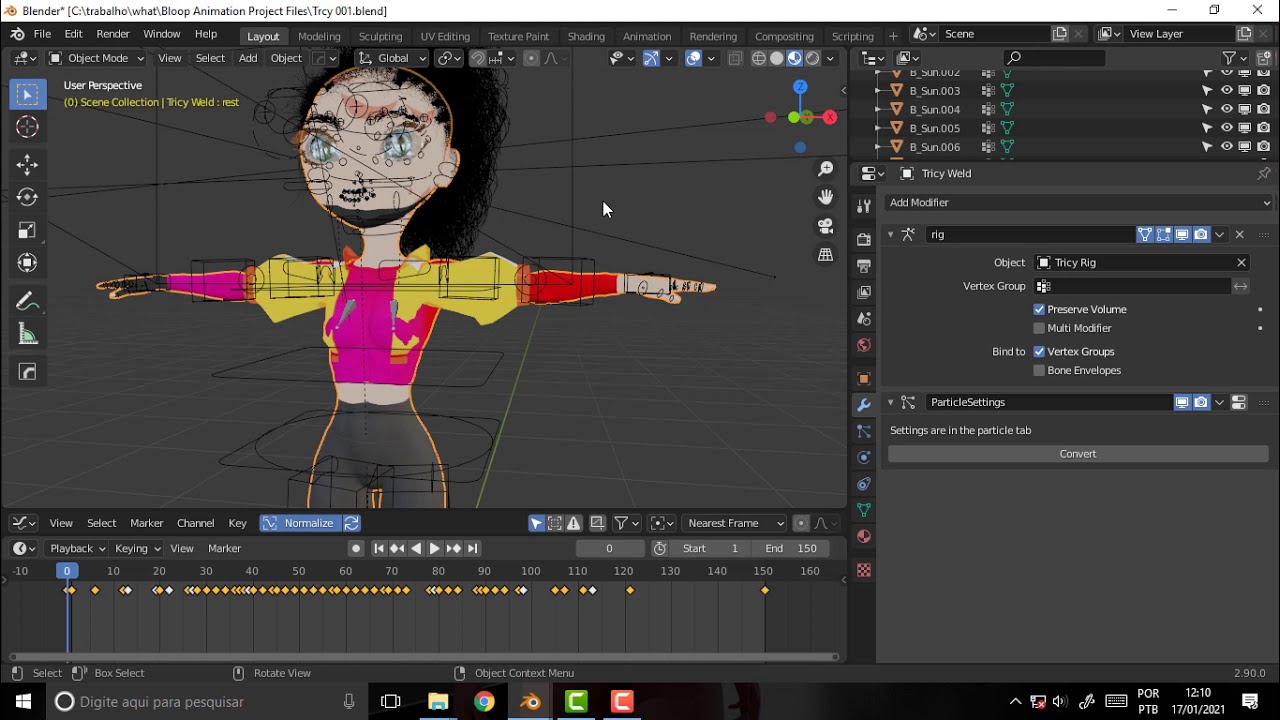
Task: Open the Render menu
Action: pos(113,34)
